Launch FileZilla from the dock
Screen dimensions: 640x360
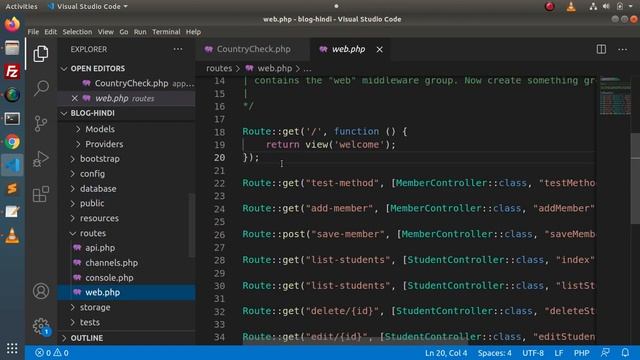12,71
